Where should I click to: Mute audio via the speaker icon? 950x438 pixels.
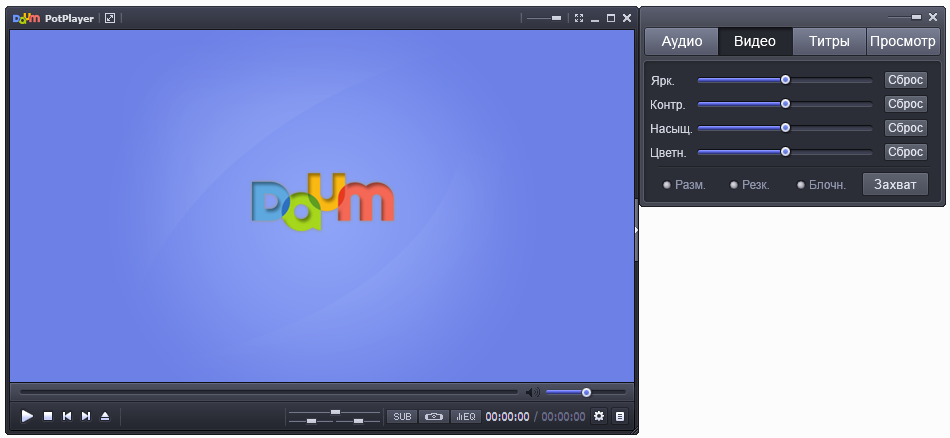[533, 393]
